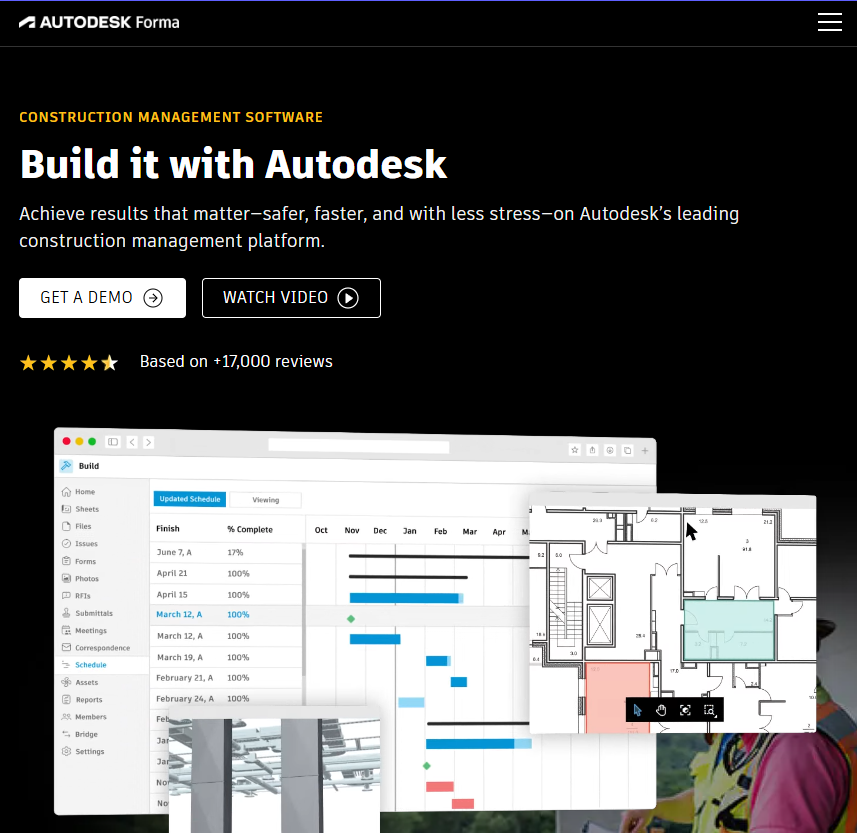The image size is (857, 833).
Task: Click the Autodesk Forma logo
Action: [99, 22]
